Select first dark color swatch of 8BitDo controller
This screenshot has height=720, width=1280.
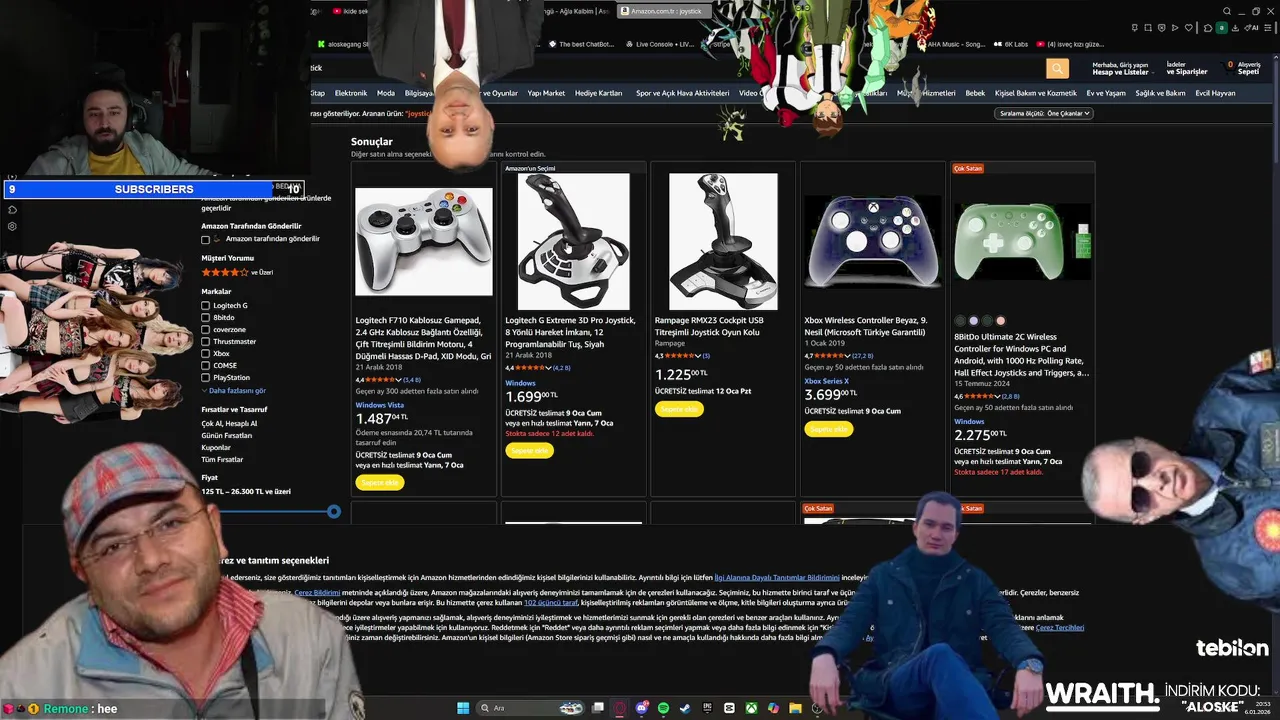click(960, 321)
